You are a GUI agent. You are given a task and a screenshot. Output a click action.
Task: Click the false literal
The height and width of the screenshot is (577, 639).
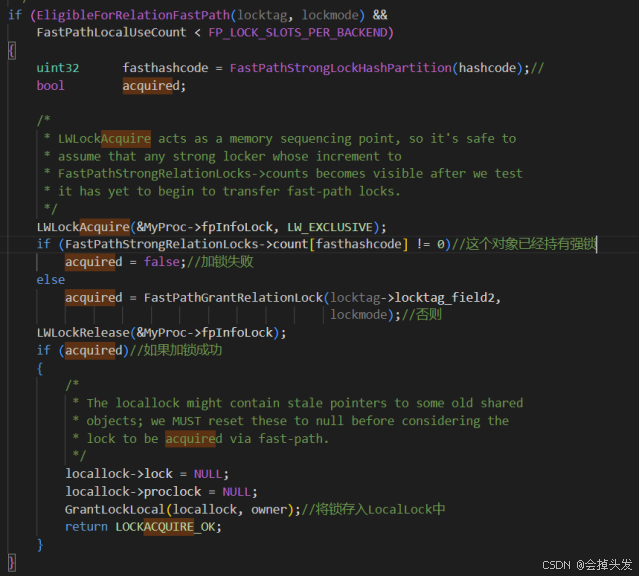[161, 262]
